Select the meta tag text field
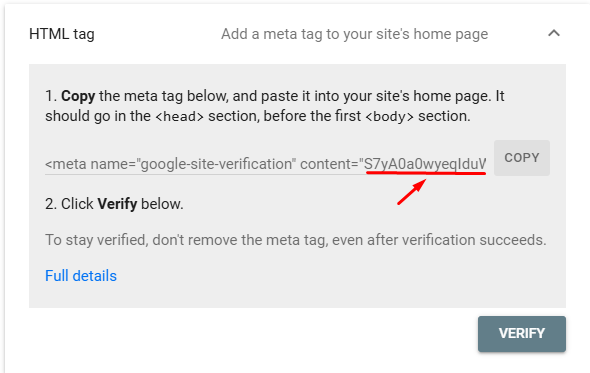590x373 pixels. (265, 164)
